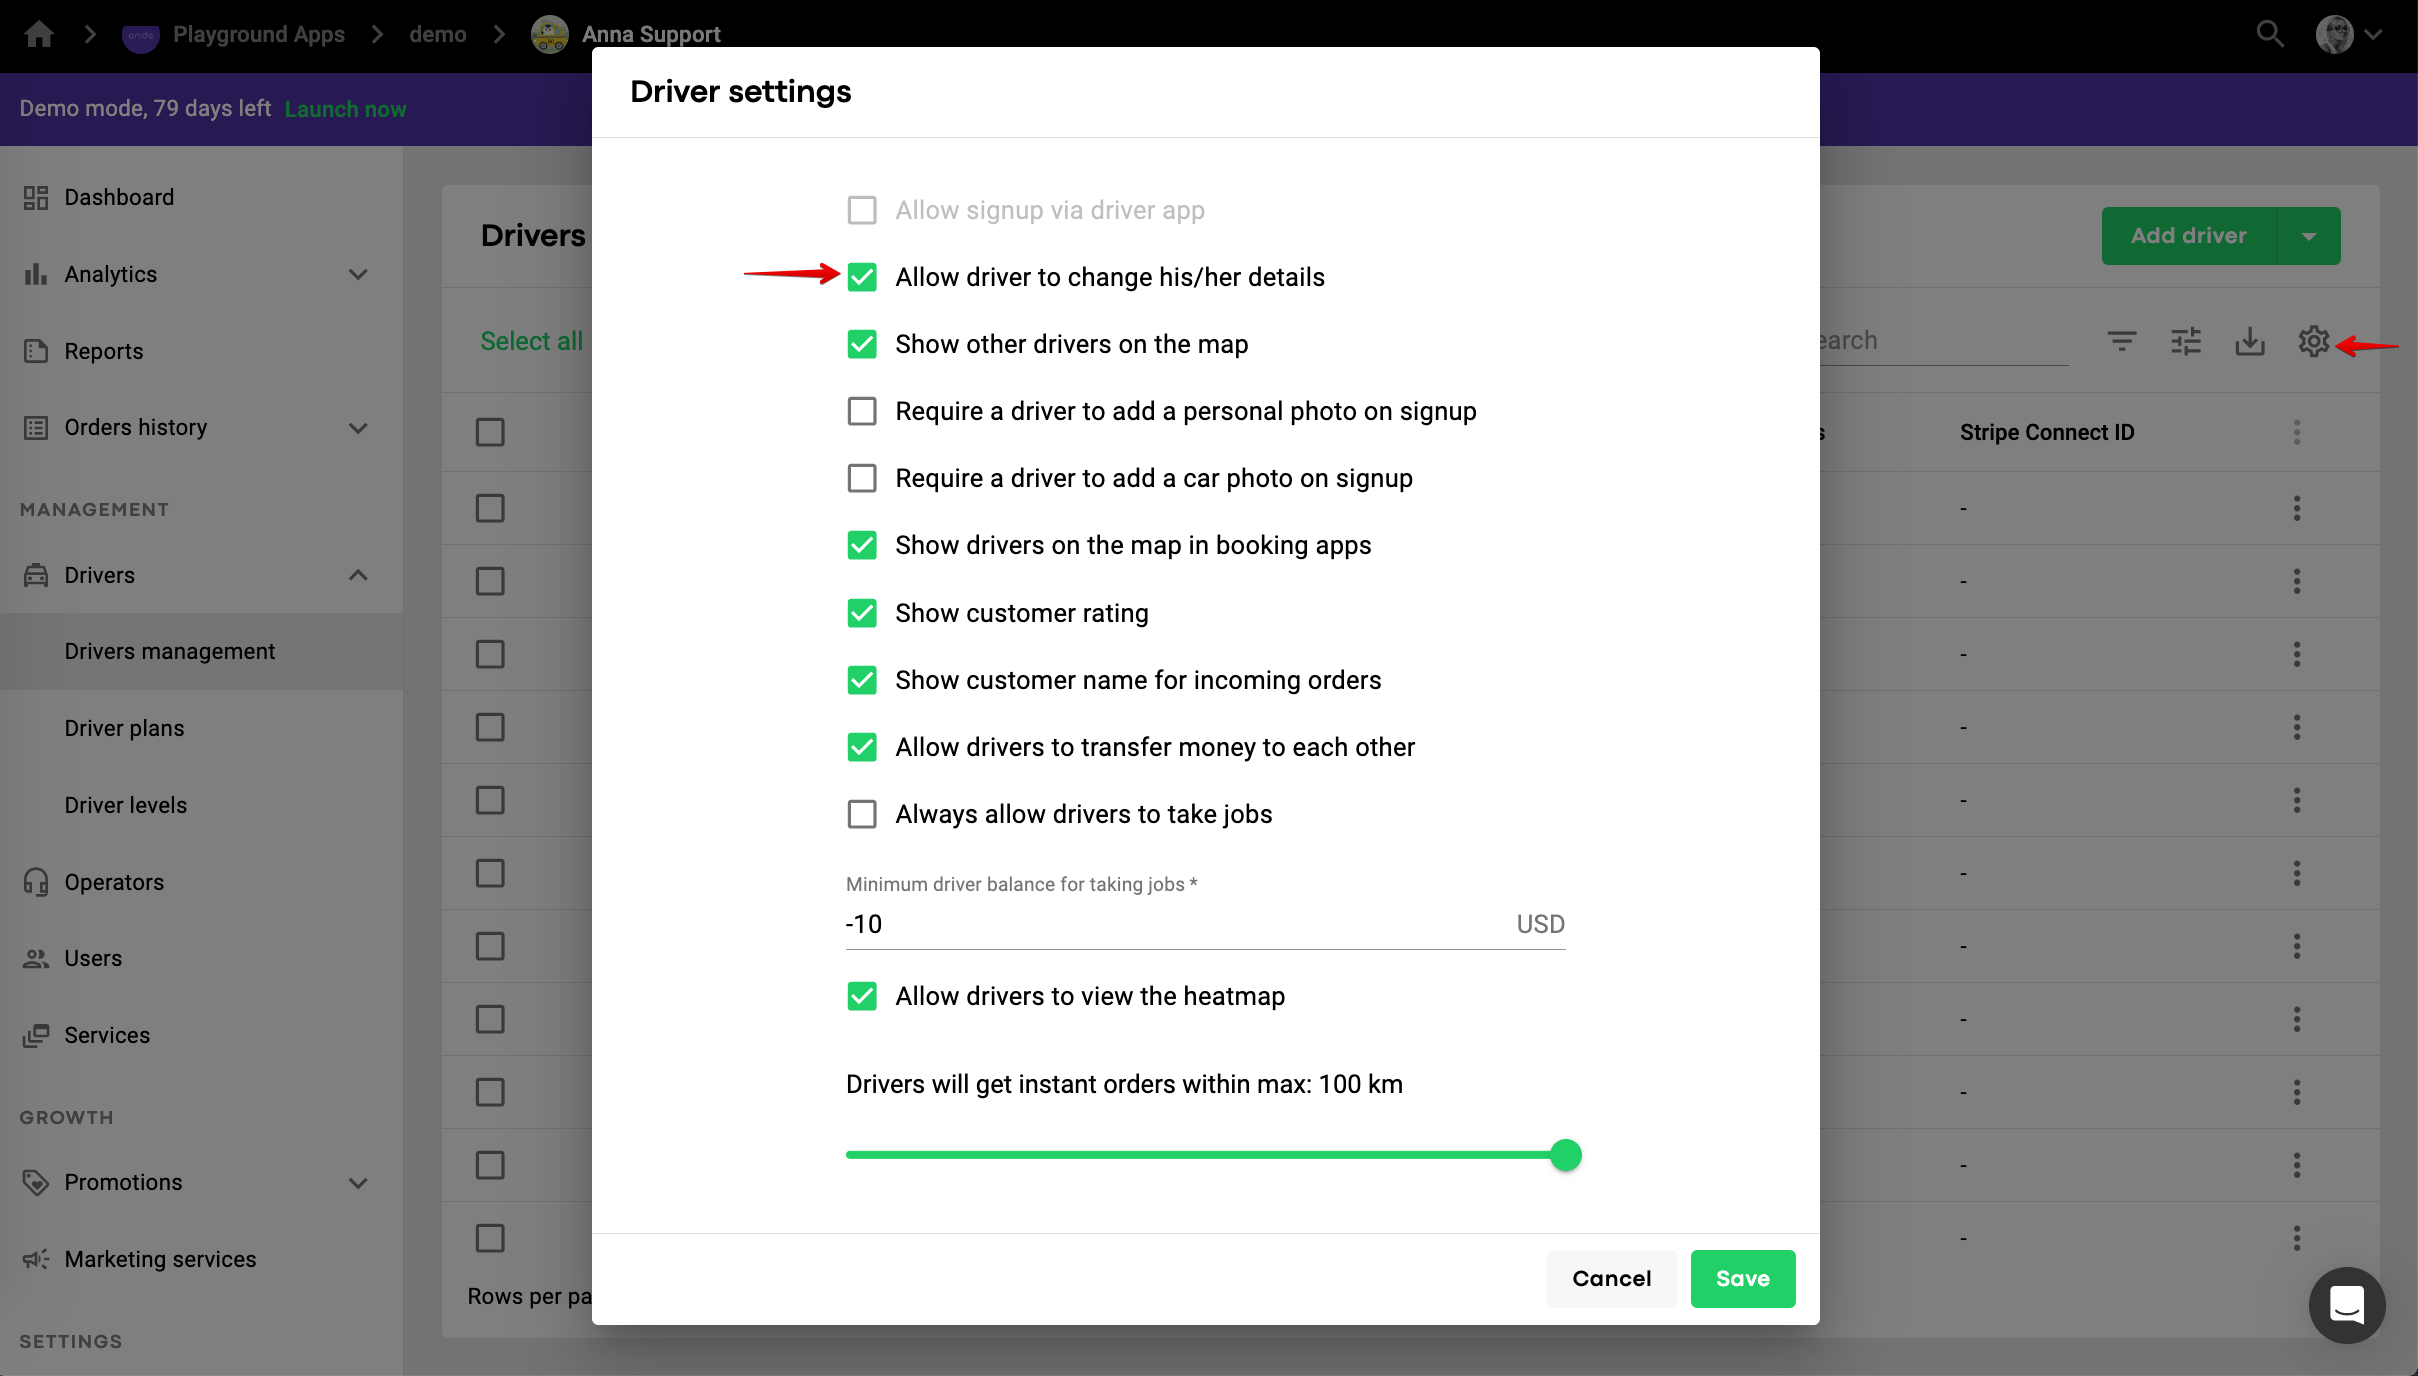The width and height of the screenshot is (2418, 1376).
Task: Open the search magnifier in the top bar
Action: tap(2269, 34)
